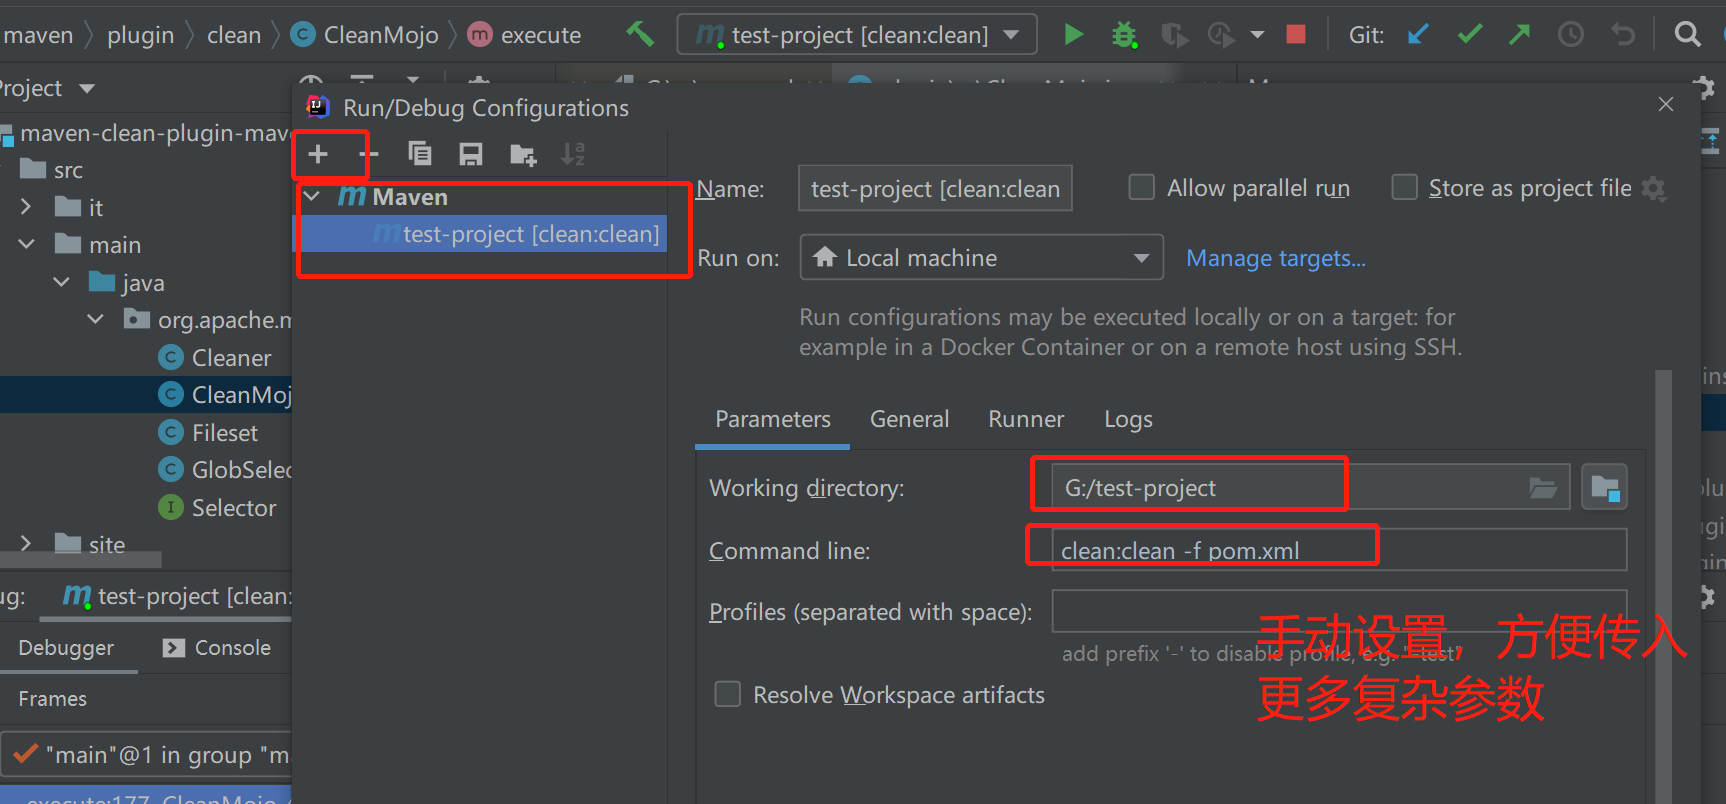This screenshot has height=804, width=1726.
Task: Click the Sort Configurations icon
Action: click(x=573, y=154)
